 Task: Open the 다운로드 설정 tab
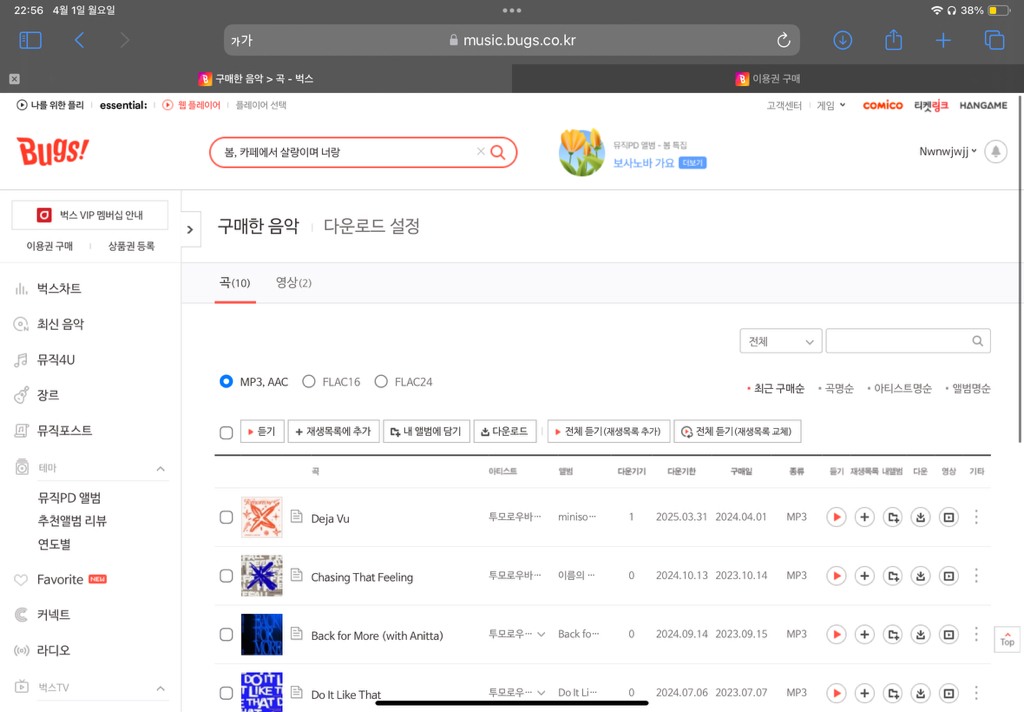click(x=372, y=226)
